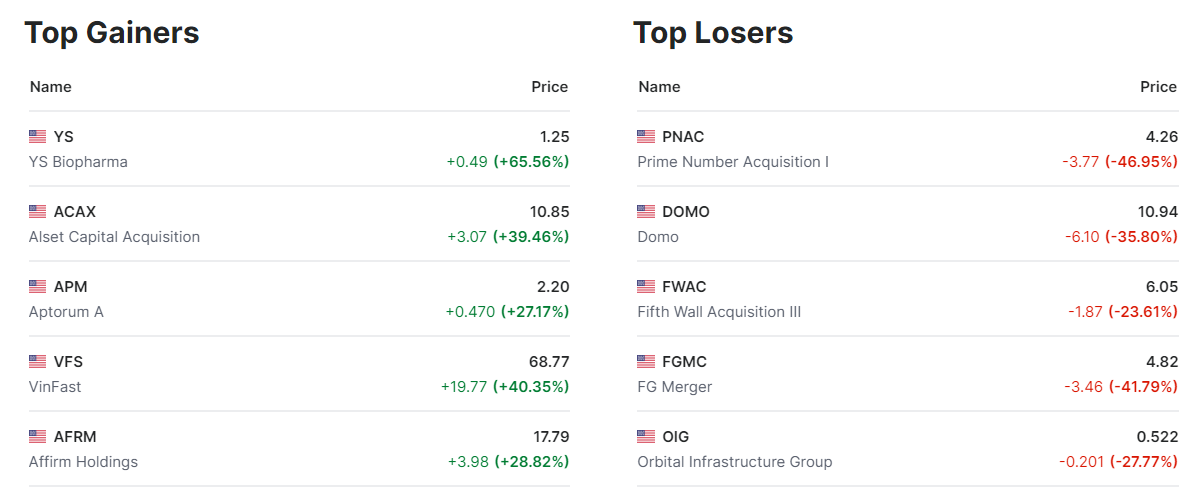Image resolution: width=1201 pixels, height=495 pixels.
Task: Open the VinFast company name link
Action: [x=55, y=387]
